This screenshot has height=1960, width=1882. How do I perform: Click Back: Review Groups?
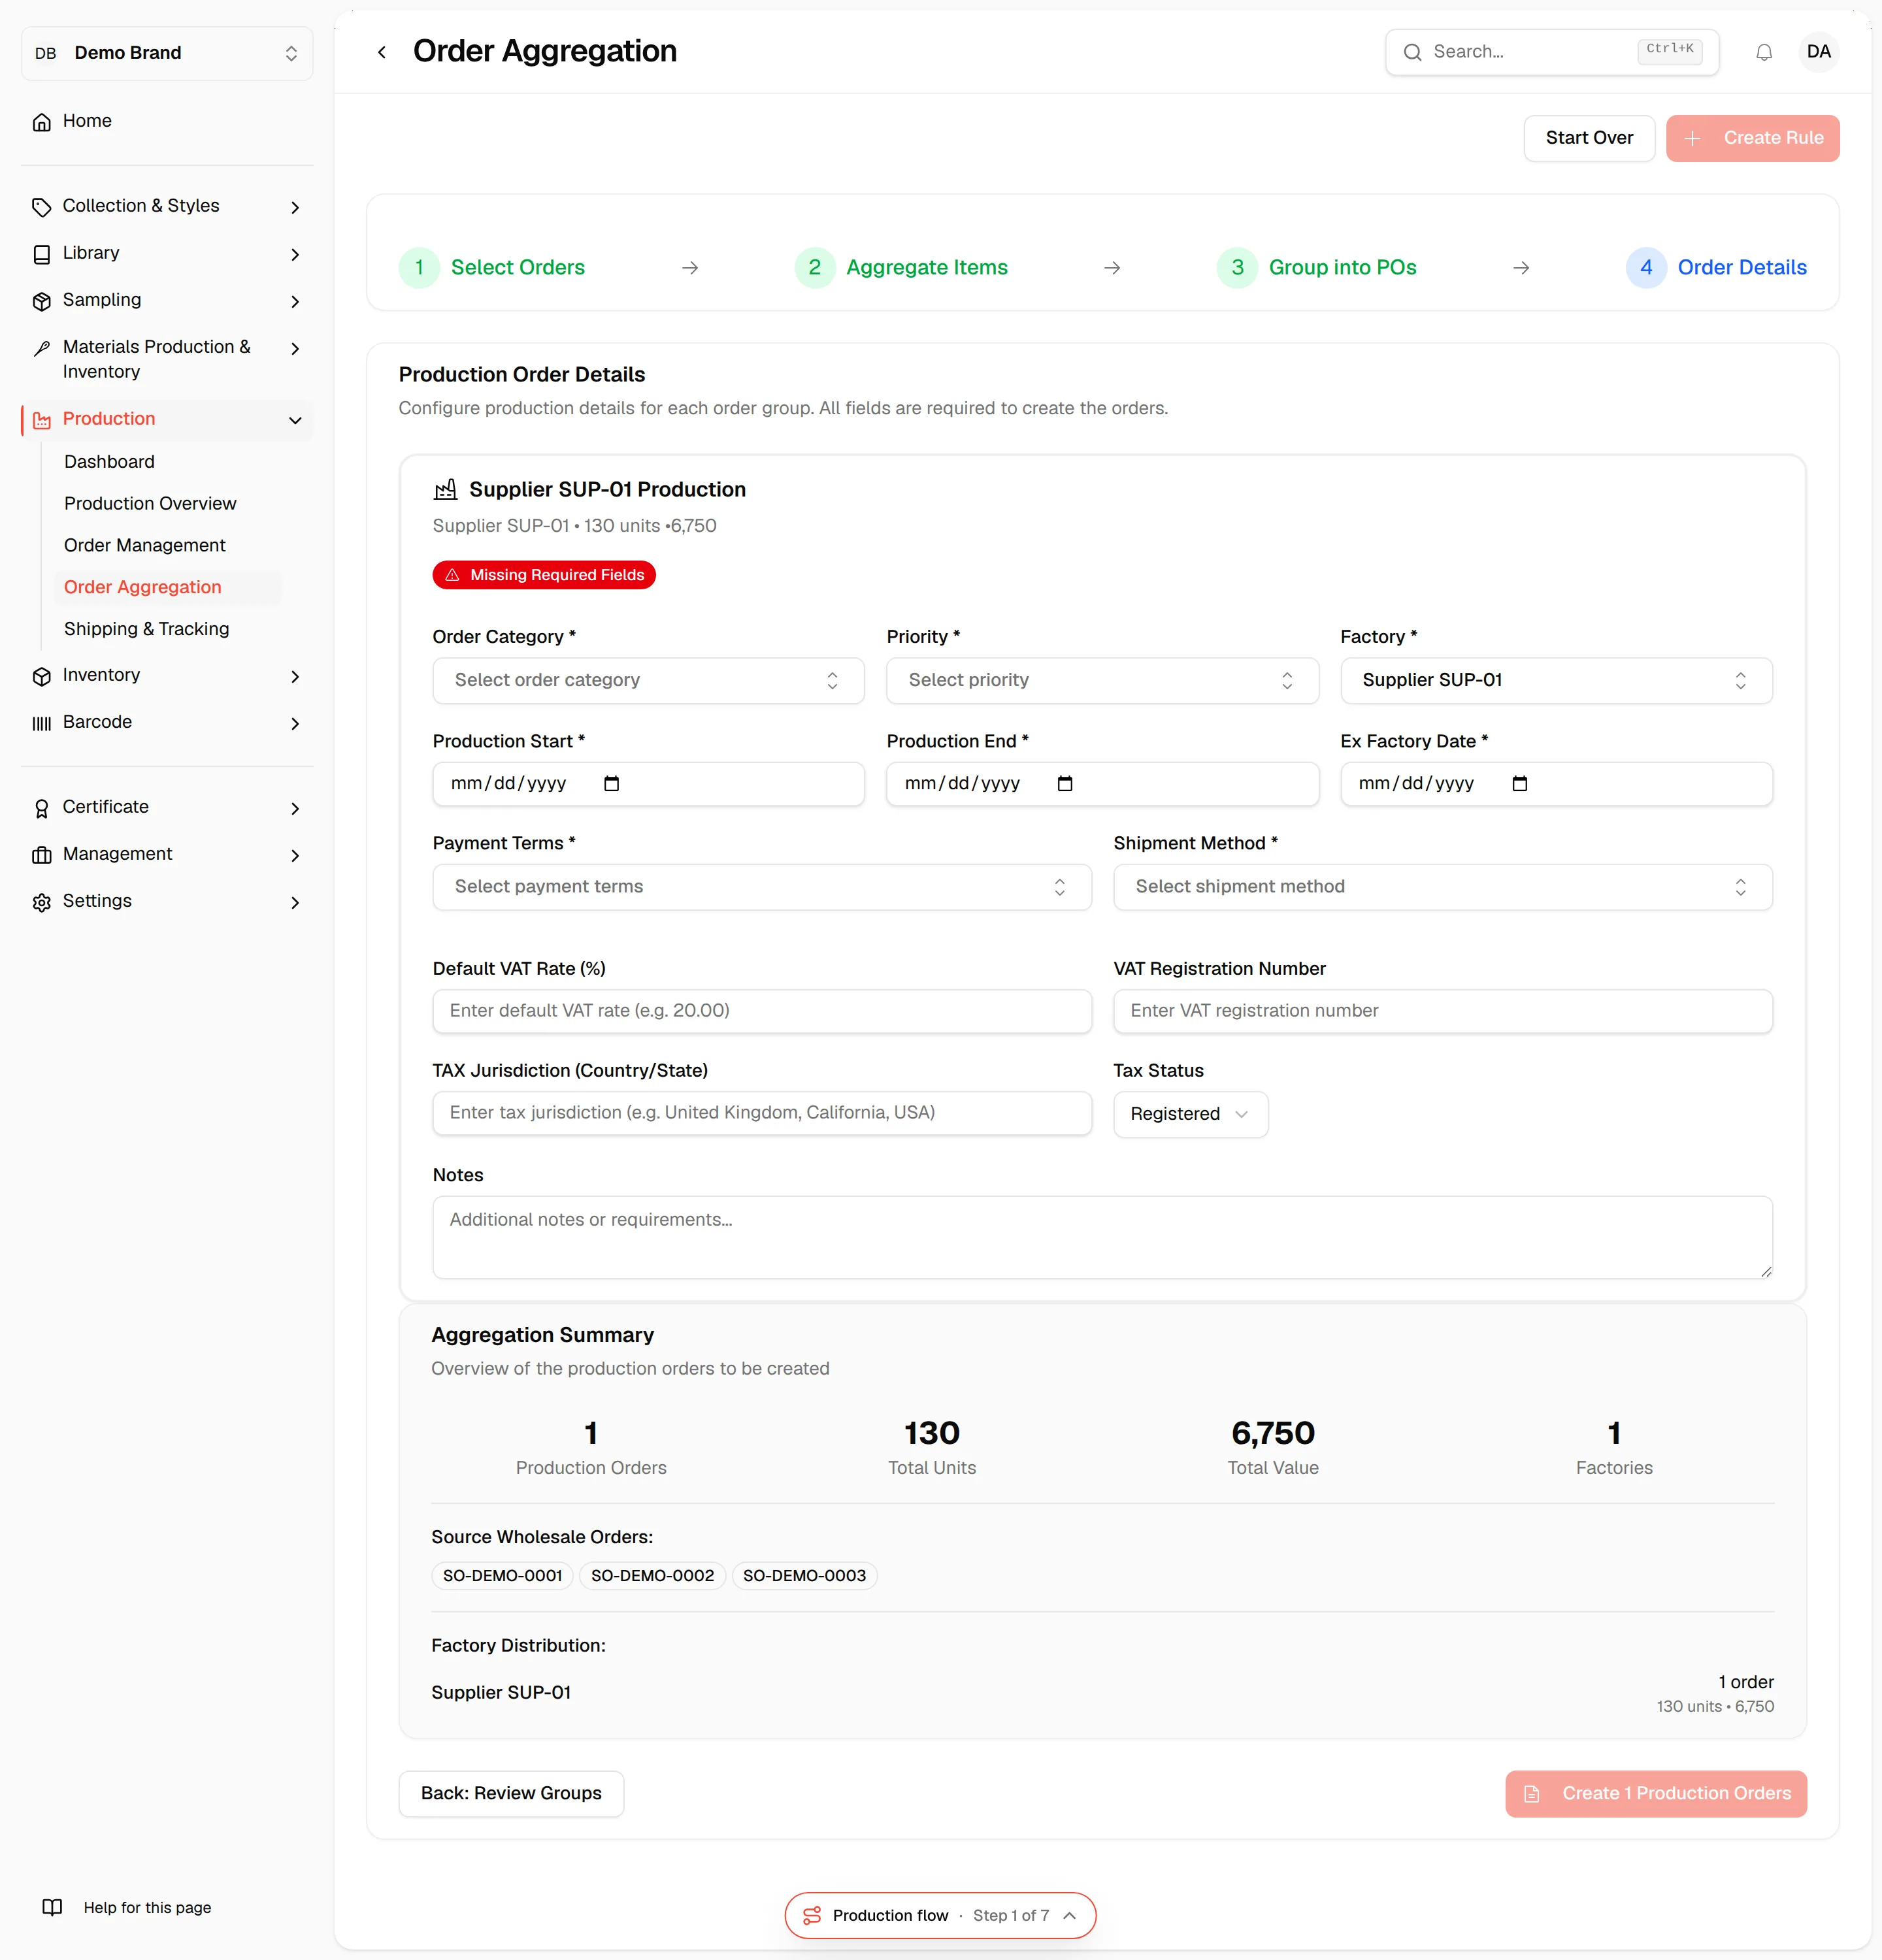[x=511, y=1793]
